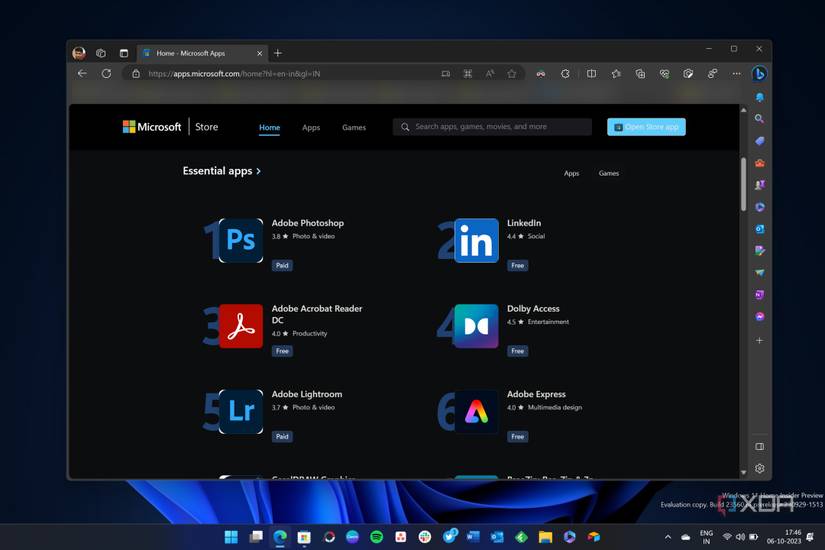Switch to the Apps store tab
Screen dimensions: 825x550
pyautogui.click(x=311, y=127)
